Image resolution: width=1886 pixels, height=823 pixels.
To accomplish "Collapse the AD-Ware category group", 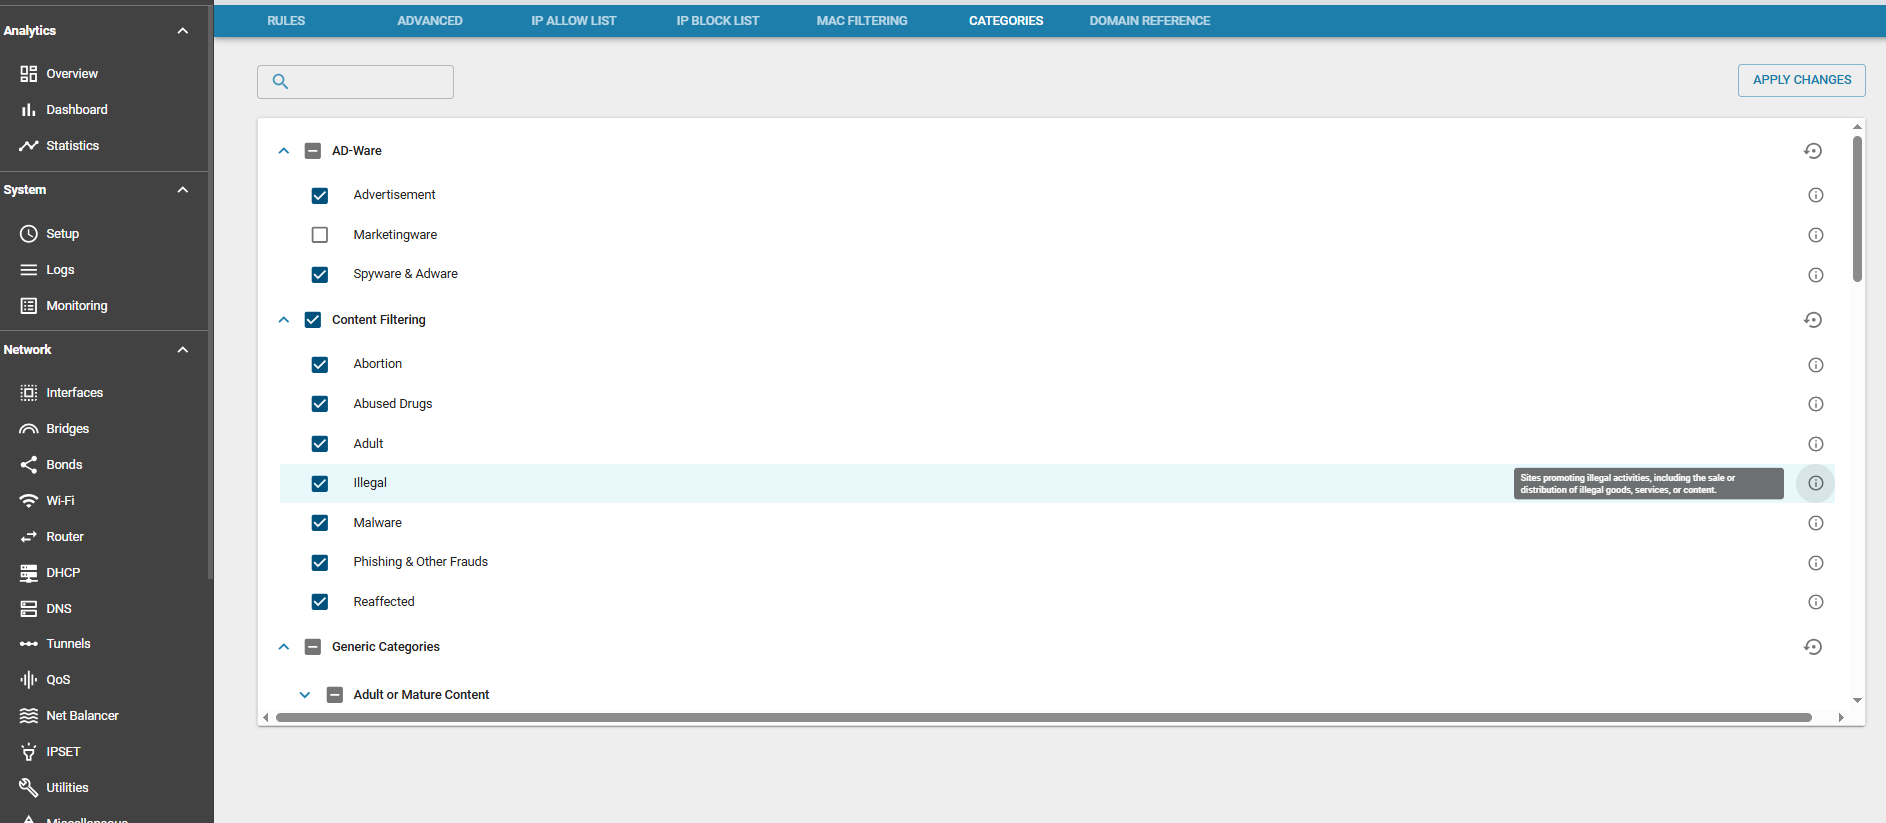I will point(284,151).
